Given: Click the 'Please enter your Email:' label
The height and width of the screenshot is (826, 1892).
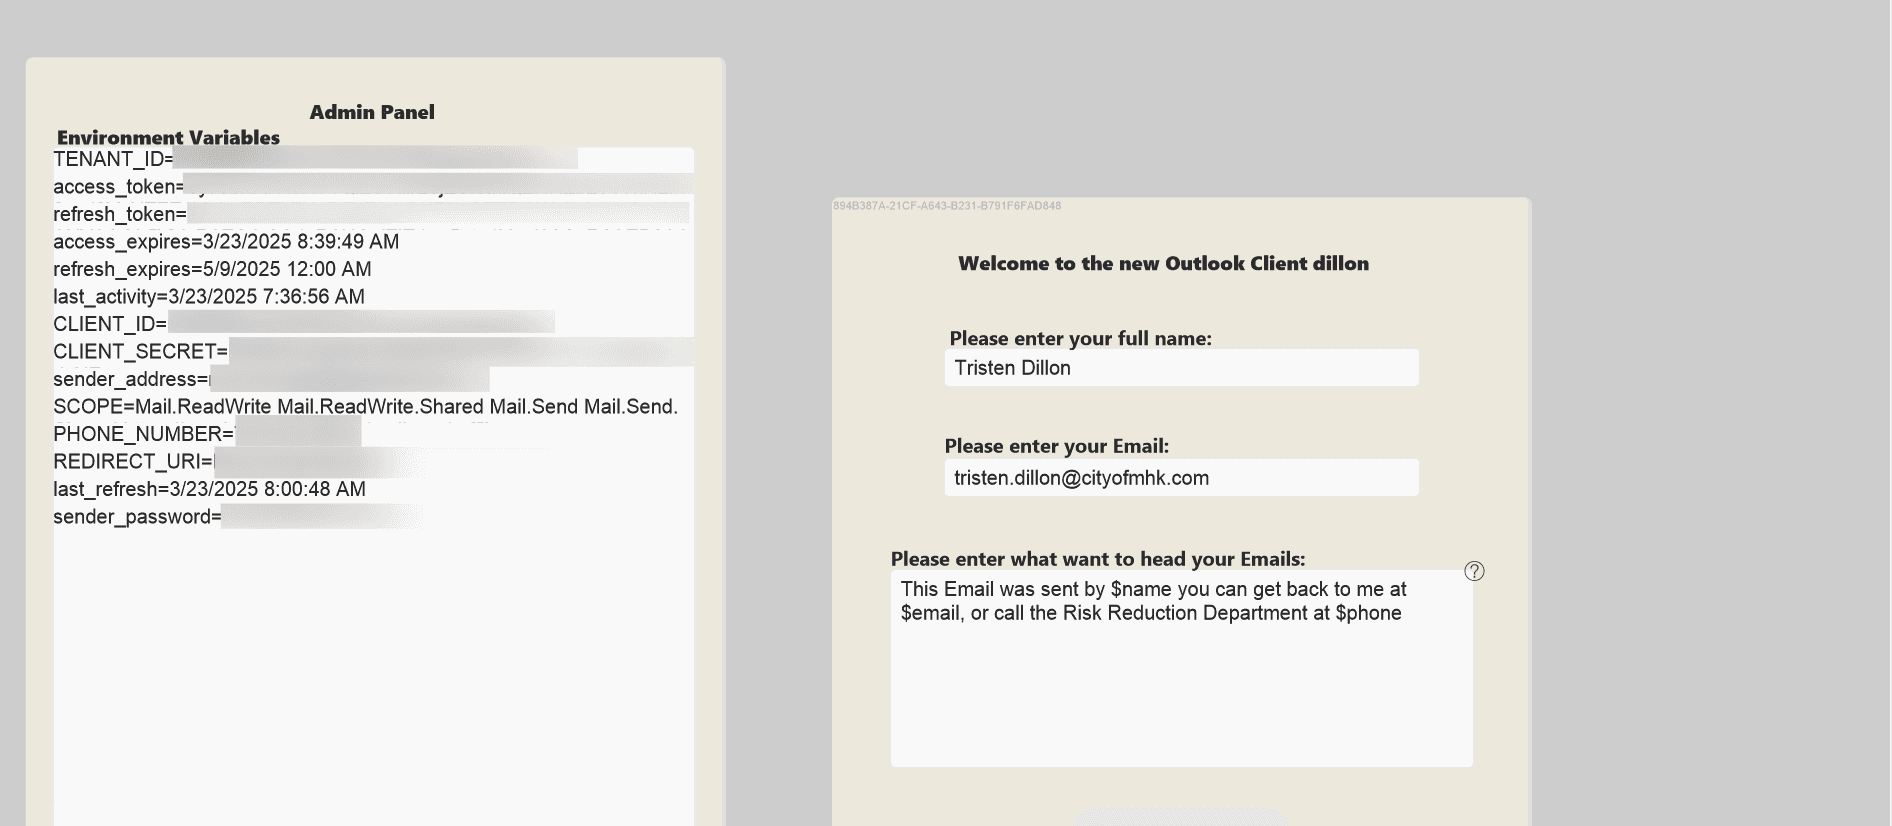Looking at the screenshot, I should pos(1056,446).
